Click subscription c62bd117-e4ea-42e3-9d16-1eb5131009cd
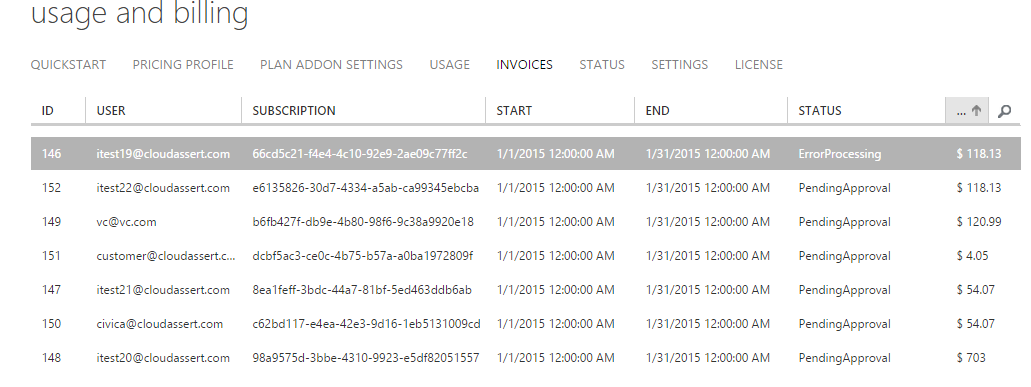Viewport: 1031px width, 387px height. click(x=366, y=324)
